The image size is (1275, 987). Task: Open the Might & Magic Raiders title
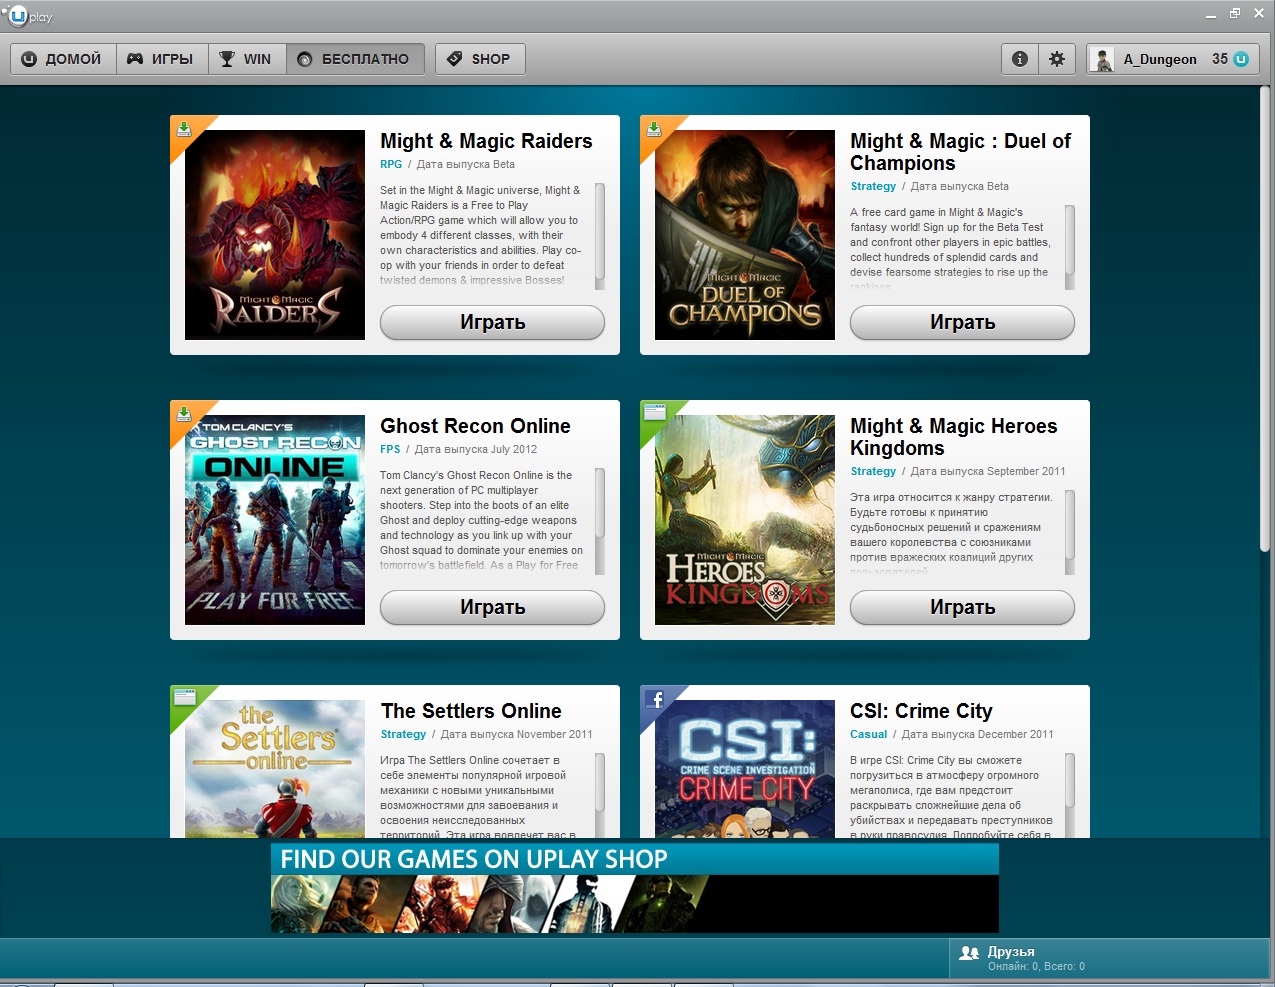pyautogui.click(x=486, y=141)
